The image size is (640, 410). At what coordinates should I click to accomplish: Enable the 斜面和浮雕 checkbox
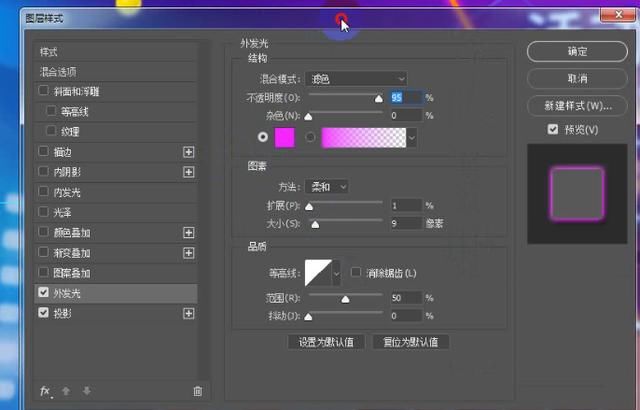(x=43, y=91)
